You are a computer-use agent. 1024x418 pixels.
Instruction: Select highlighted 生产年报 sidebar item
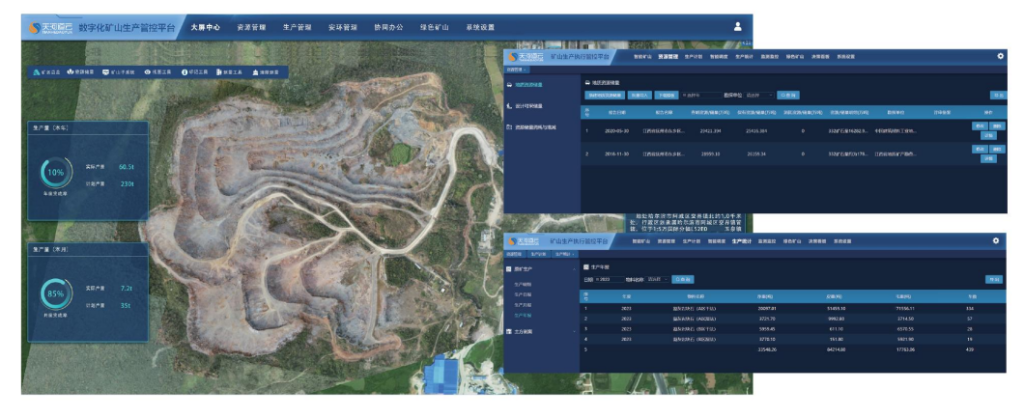pos(523,315)
